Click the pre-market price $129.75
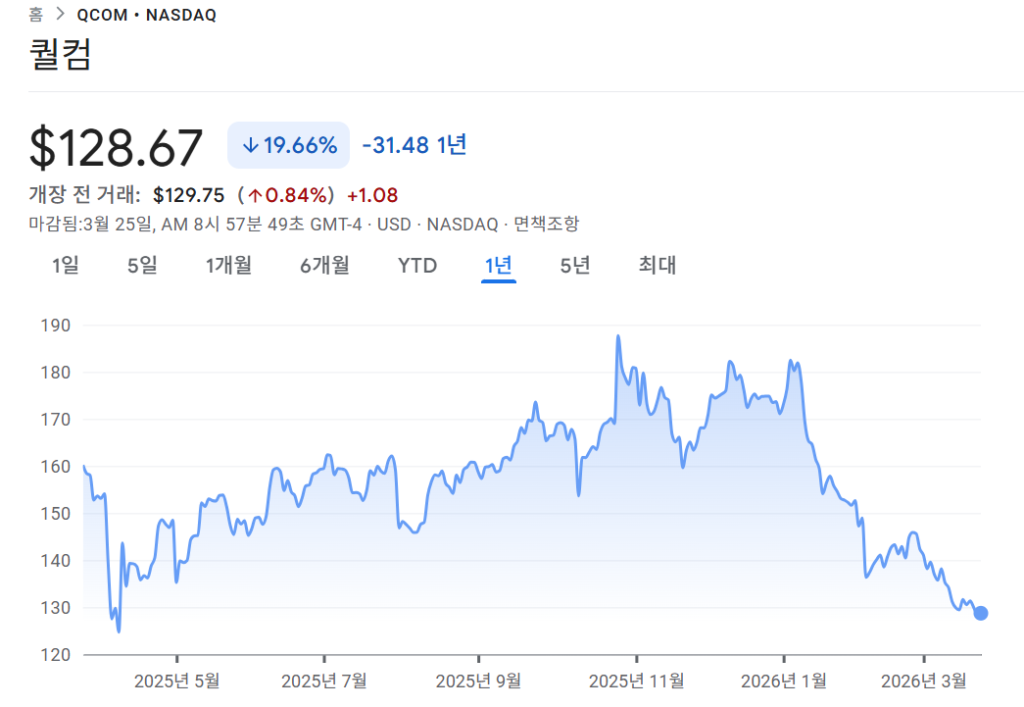Image resolution: width=1024 pixels, height=707 pixels. click(189, 195)
